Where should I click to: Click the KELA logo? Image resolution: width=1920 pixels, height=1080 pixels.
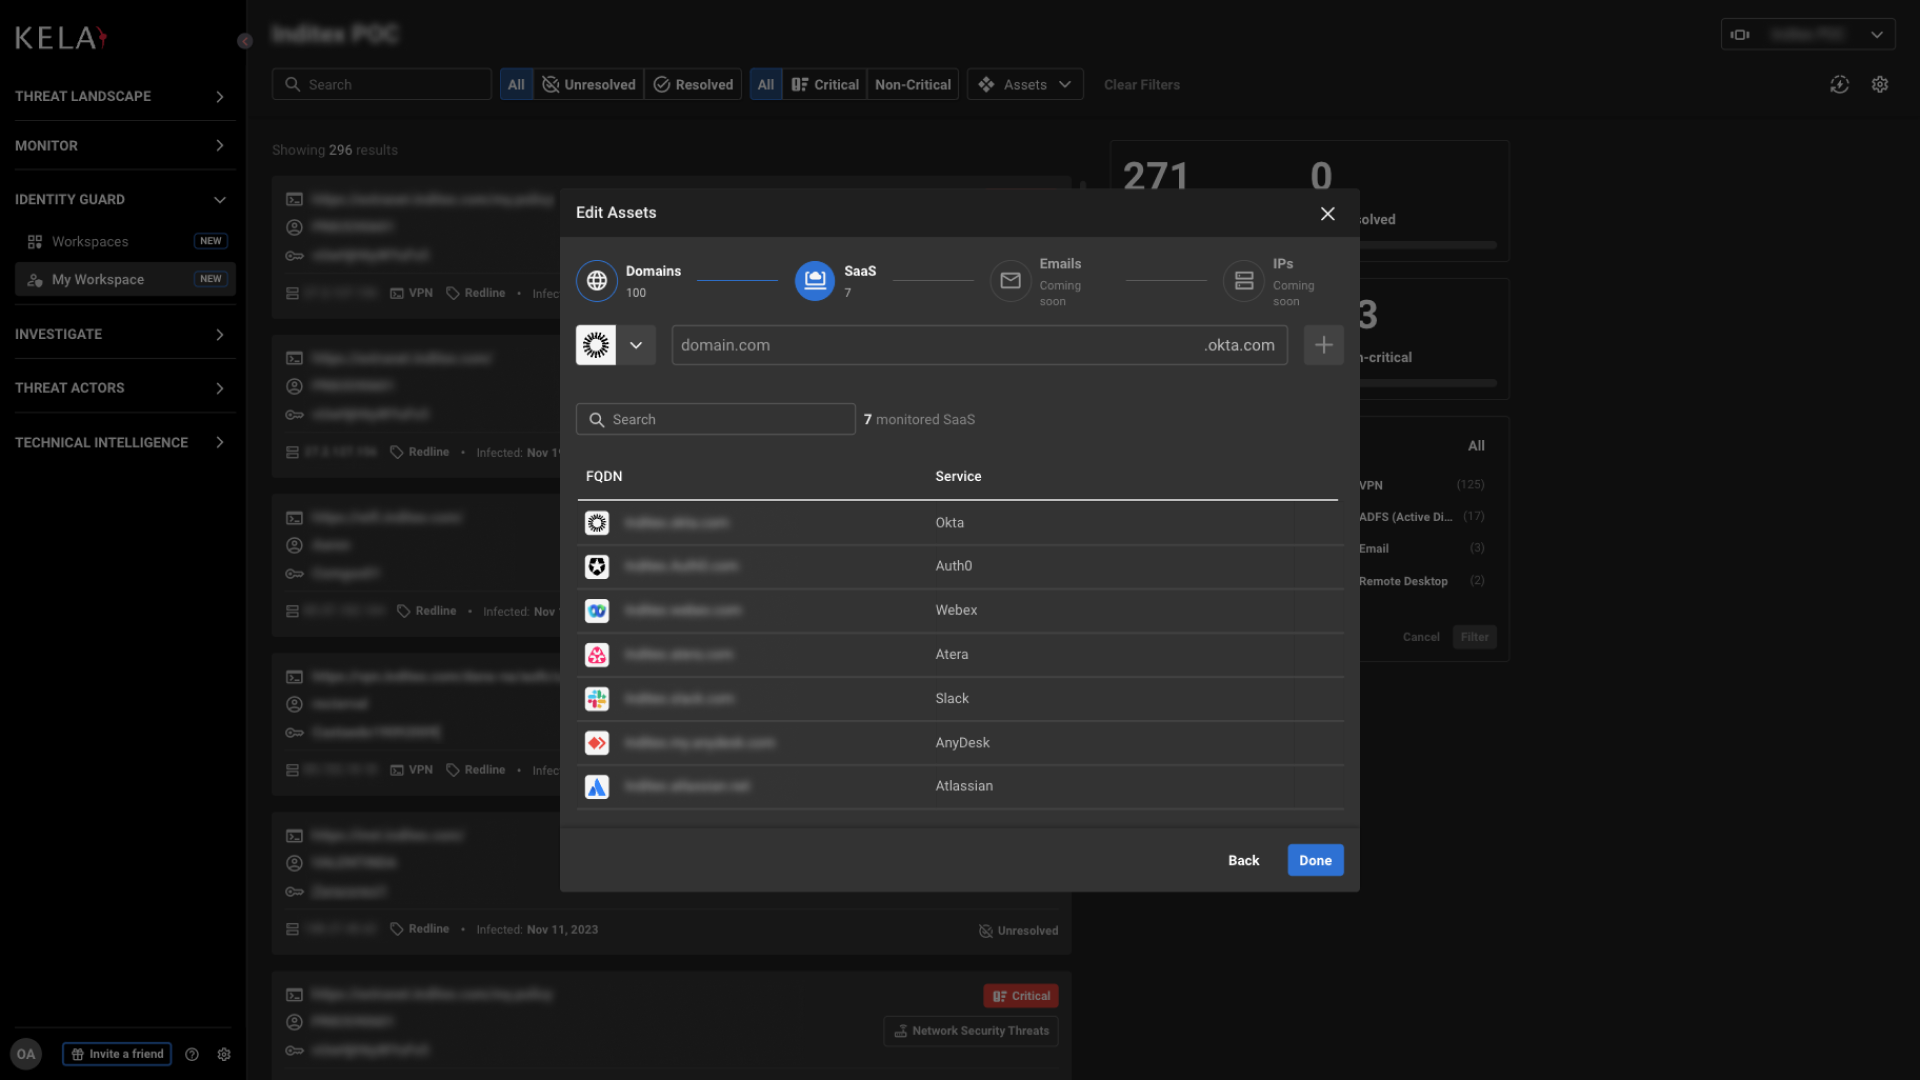click(x=61, y=38)
